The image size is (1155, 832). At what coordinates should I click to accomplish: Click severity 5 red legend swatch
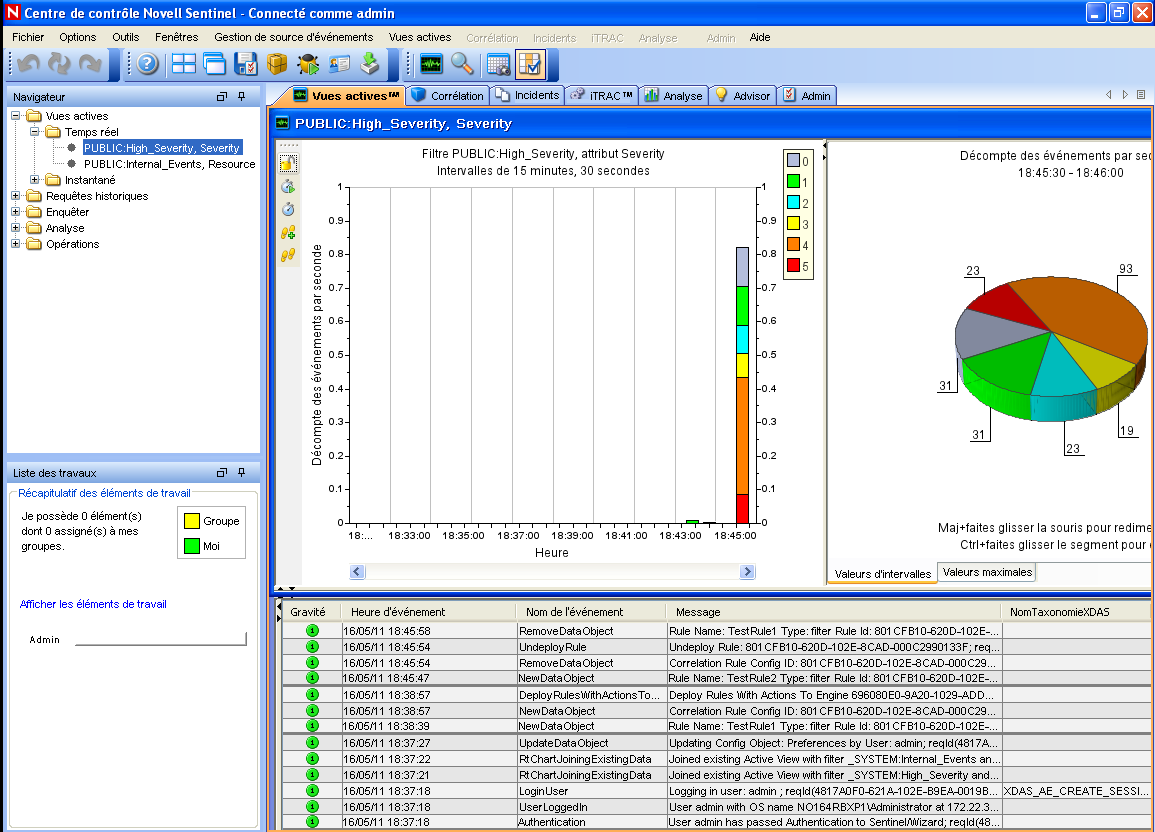[793, 266]
